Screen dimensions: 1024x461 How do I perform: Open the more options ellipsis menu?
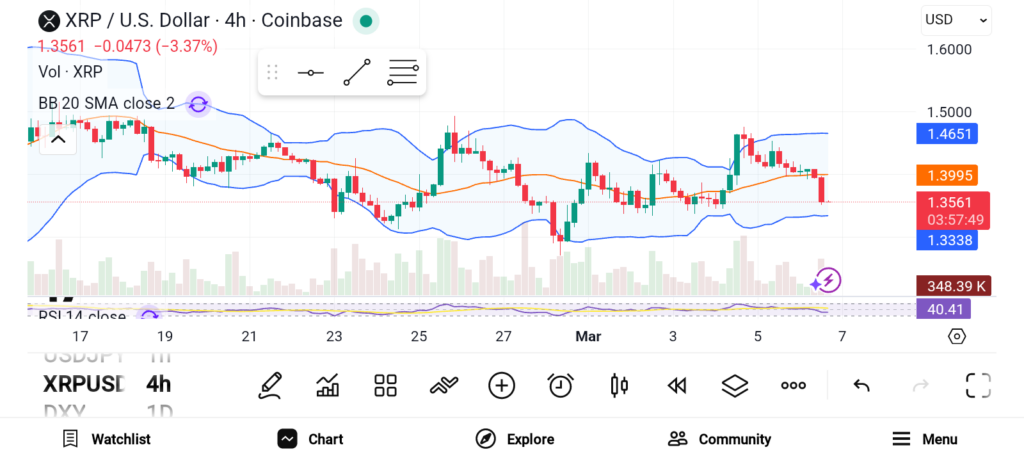(x=793, y=385)
